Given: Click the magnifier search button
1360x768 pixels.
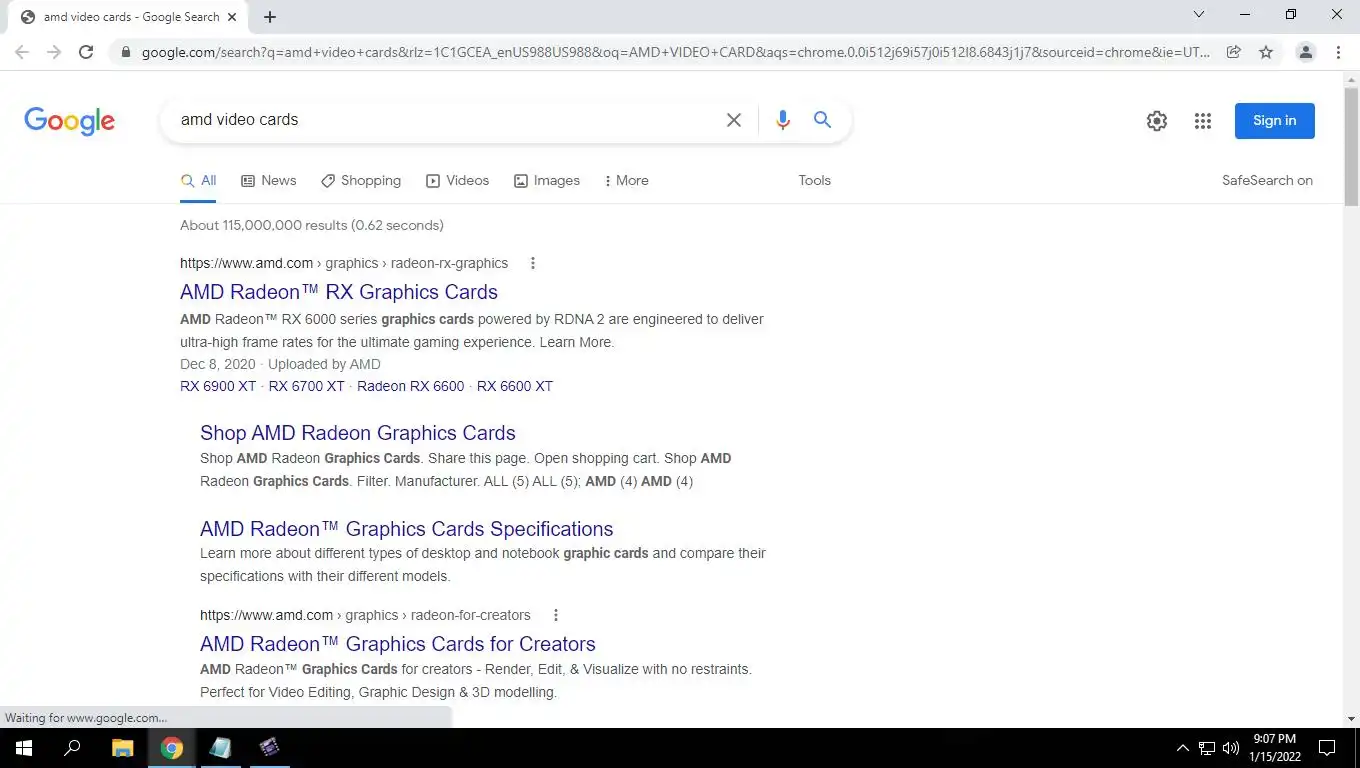Looking at the screenshot, I should 823,120.
